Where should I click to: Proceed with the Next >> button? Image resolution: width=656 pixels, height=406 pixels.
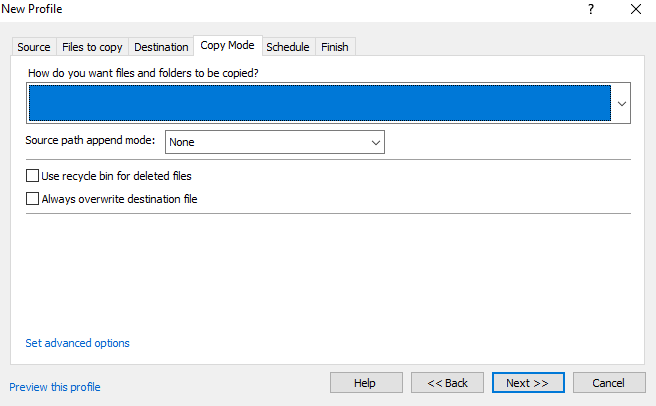tap(528, 383)
